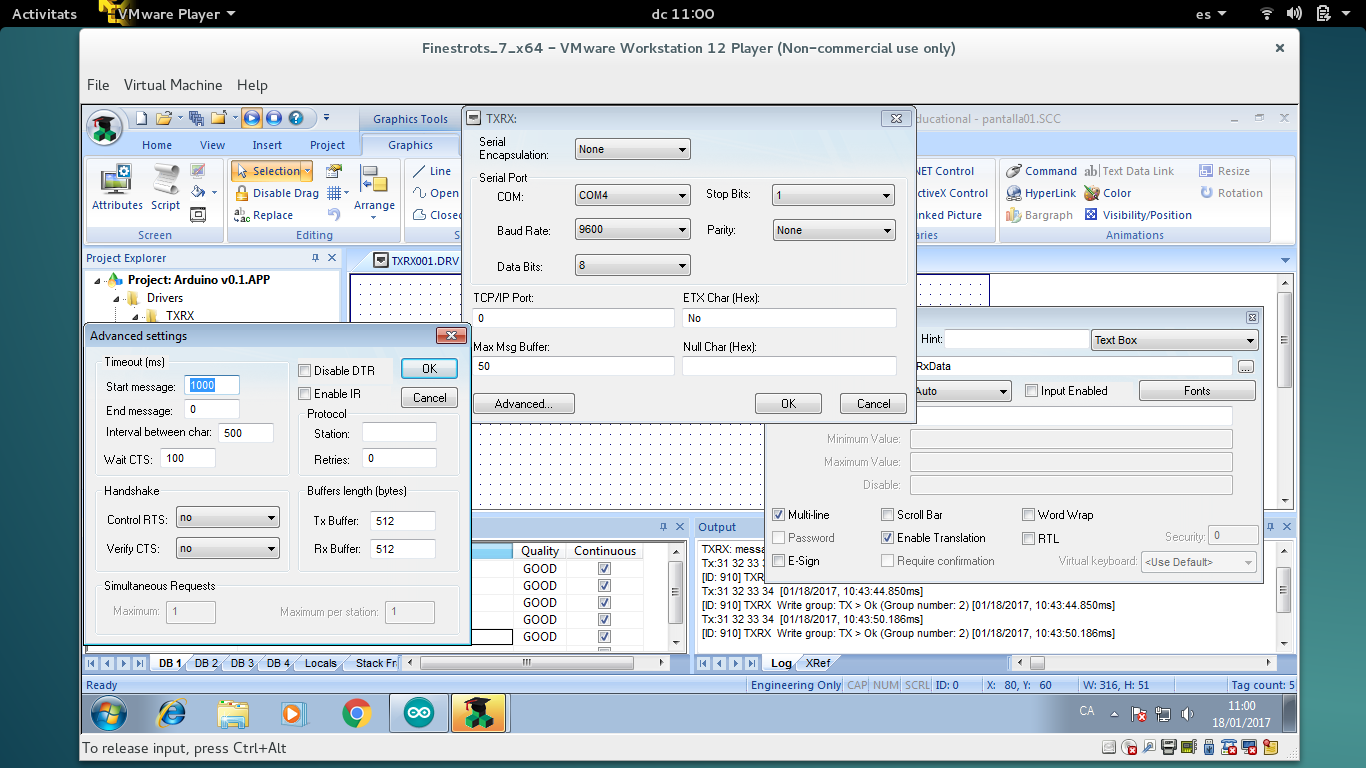
Task: Open the COM port dropdown
Action: click(633, 195)
